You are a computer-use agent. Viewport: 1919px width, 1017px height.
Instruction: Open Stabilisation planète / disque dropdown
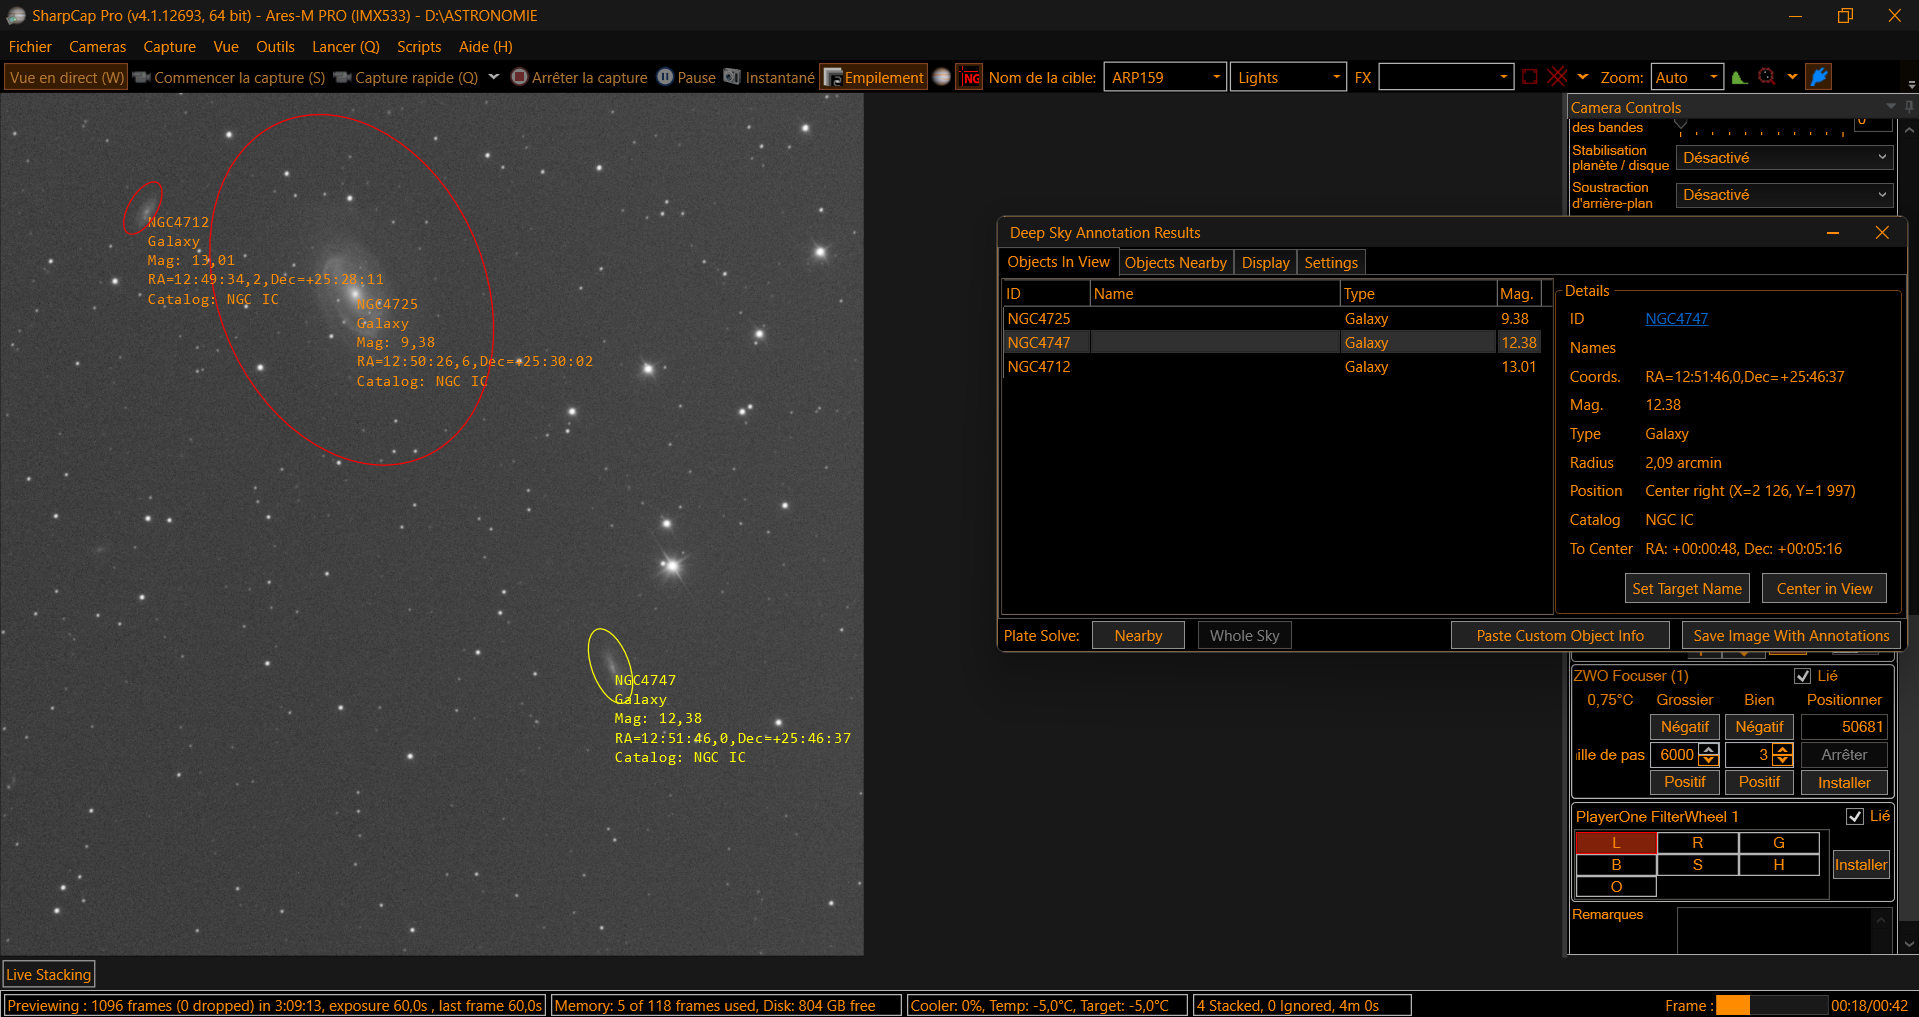(1784, 158)
